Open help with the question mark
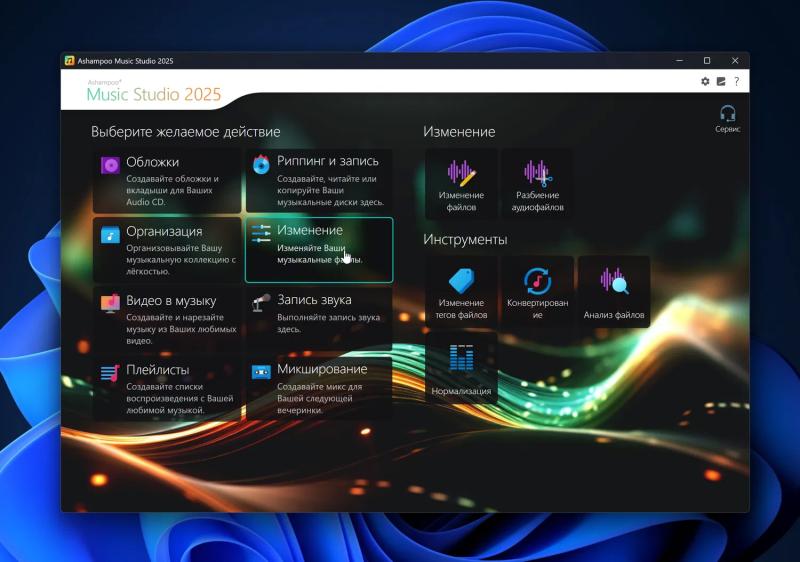This screenshot has height=562, width=800. tap(736, 81)
